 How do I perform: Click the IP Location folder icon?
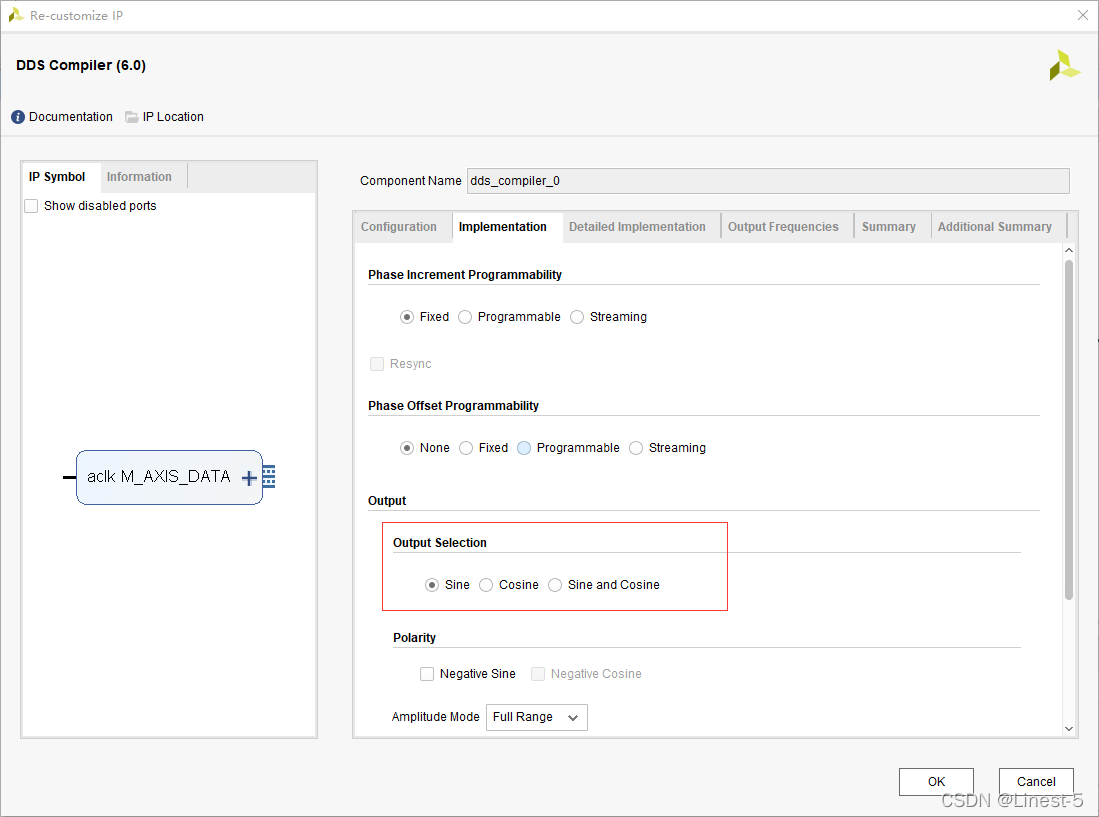click(132, 117)
